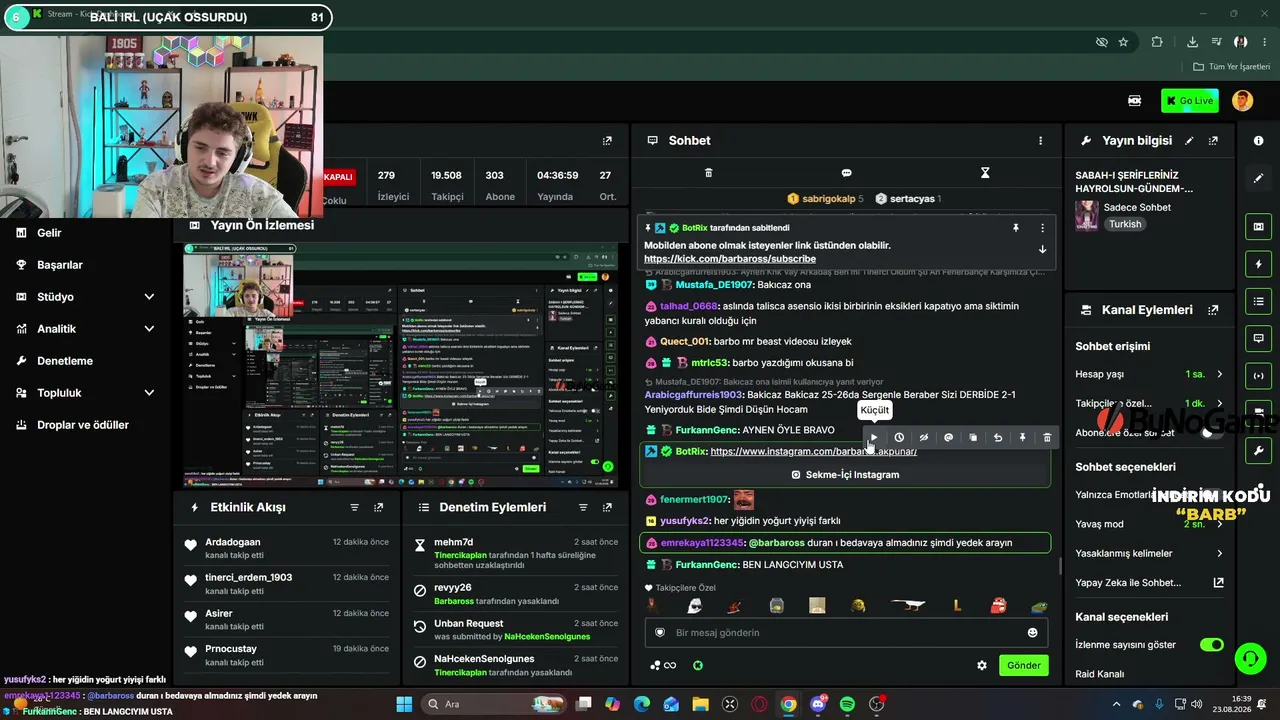This screenshot has height=720, width=1280.
Task: Pop out the Denetim Eylemleri panel
Action: (x=606, y=508)
